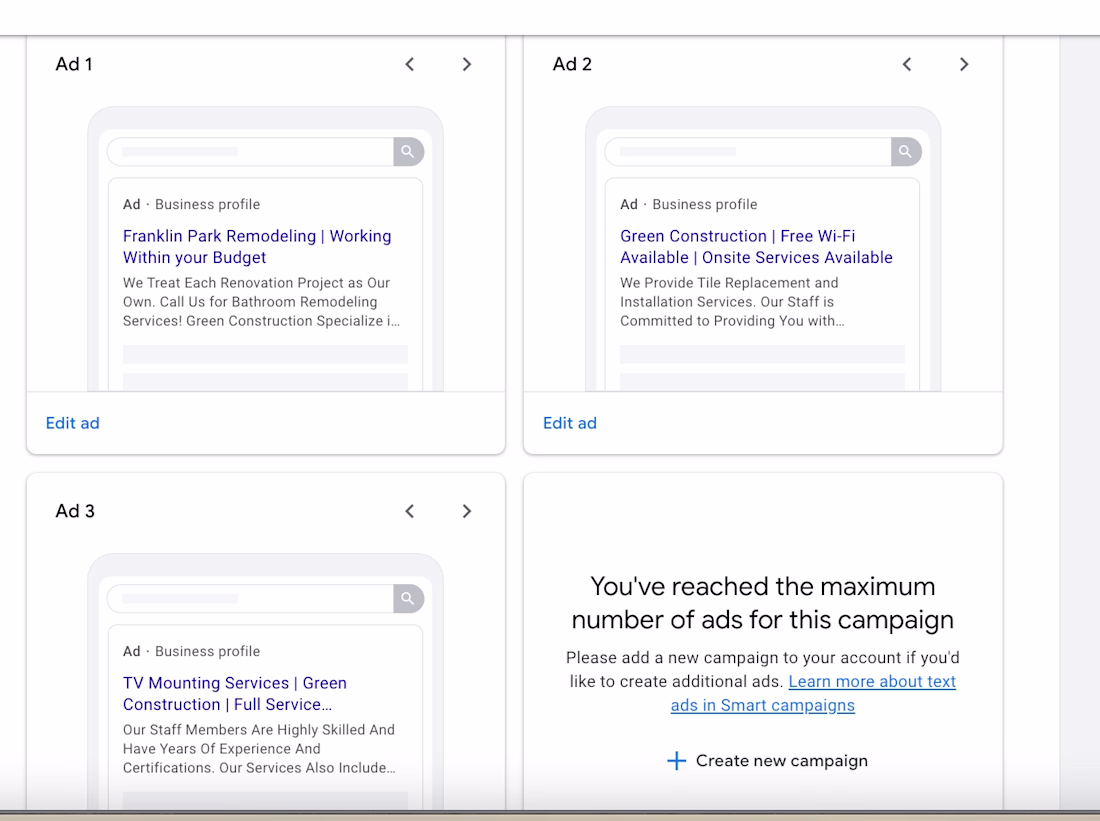The height and width of the screenshot is (821, 1100).
Task: Click the search icon in Ad 1 preview
Action: [408, 152]
